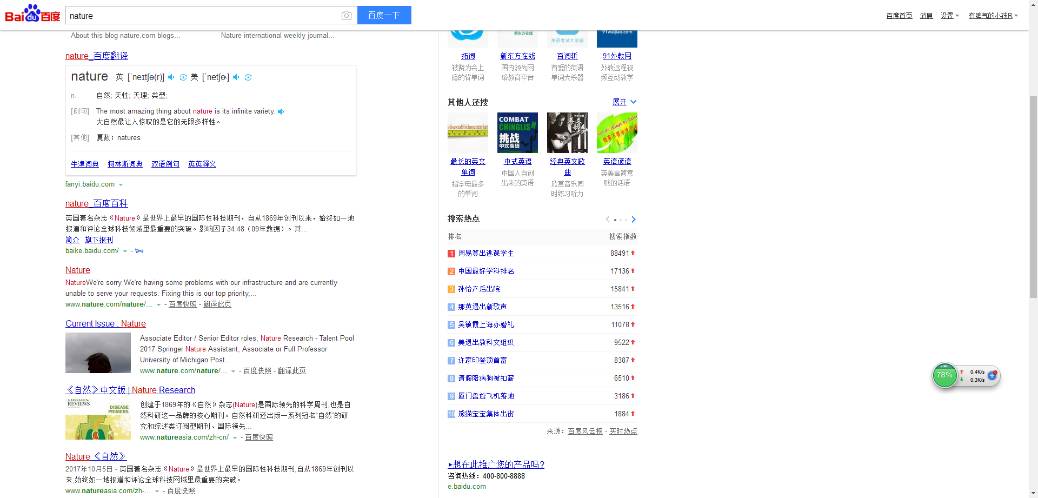
Task: Click the rank 1 red badge
Action: coord(451,253)
